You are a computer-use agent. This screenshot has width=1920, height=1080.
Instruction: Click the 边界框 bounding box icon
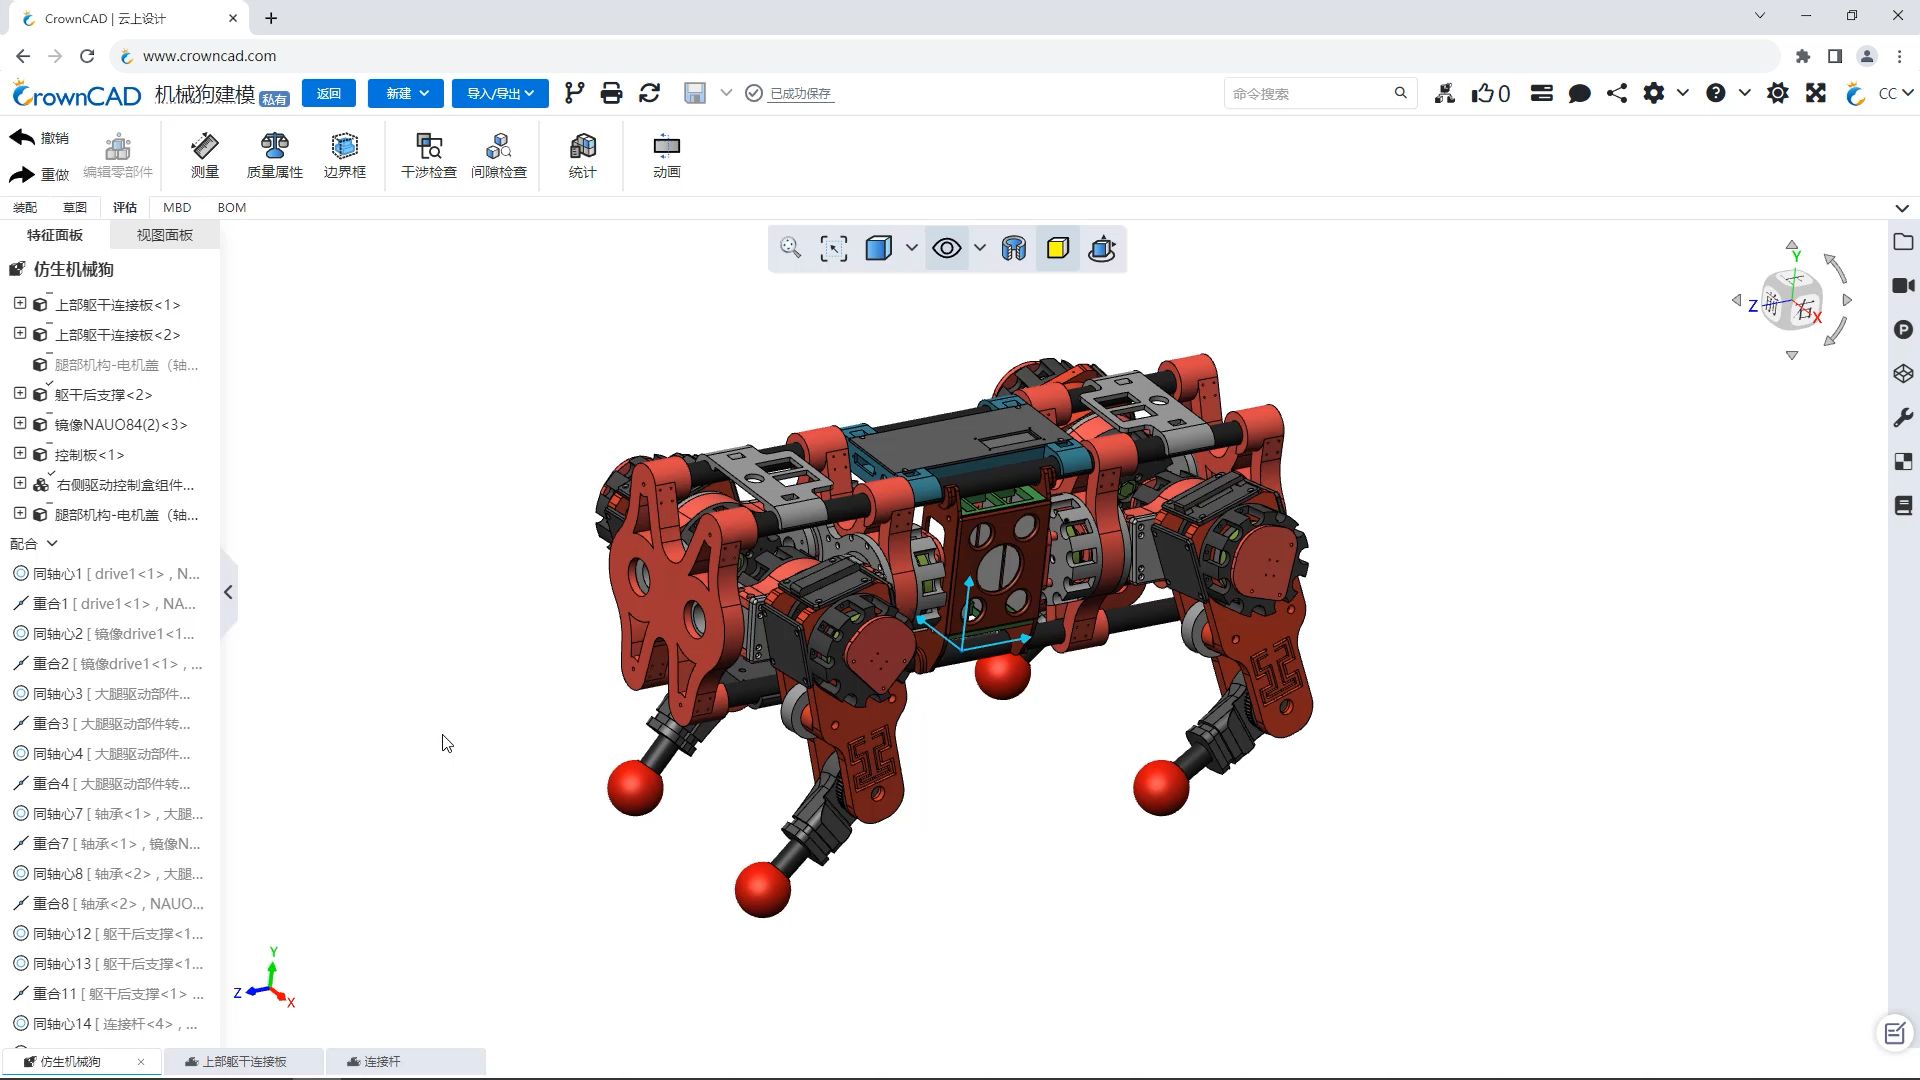click(344, 155)
